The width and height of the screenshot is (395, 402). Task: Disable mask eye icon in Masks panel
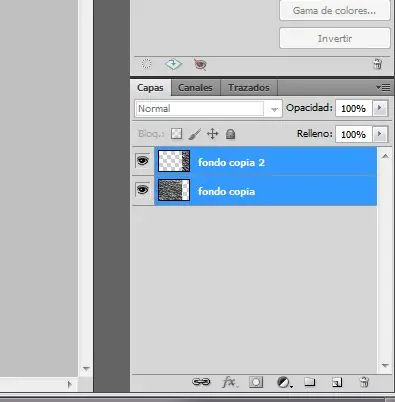(200, 64)
